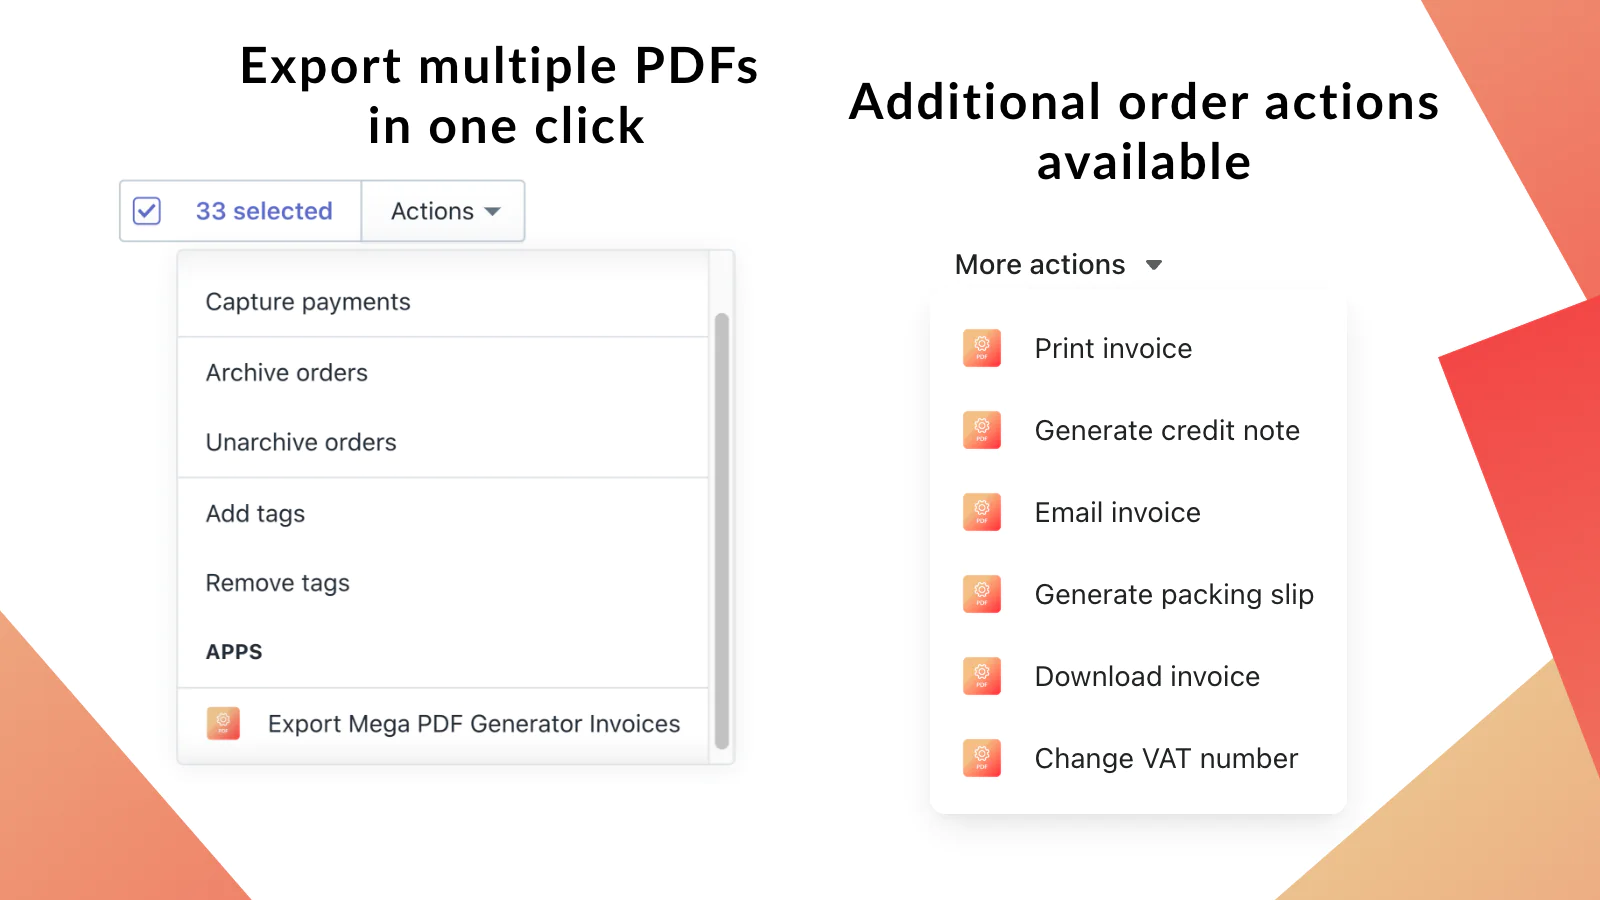This screenshot has width=1600, height=900.
Task: Click the PDF icon beside Email invoice
Action: click(981, 512)
